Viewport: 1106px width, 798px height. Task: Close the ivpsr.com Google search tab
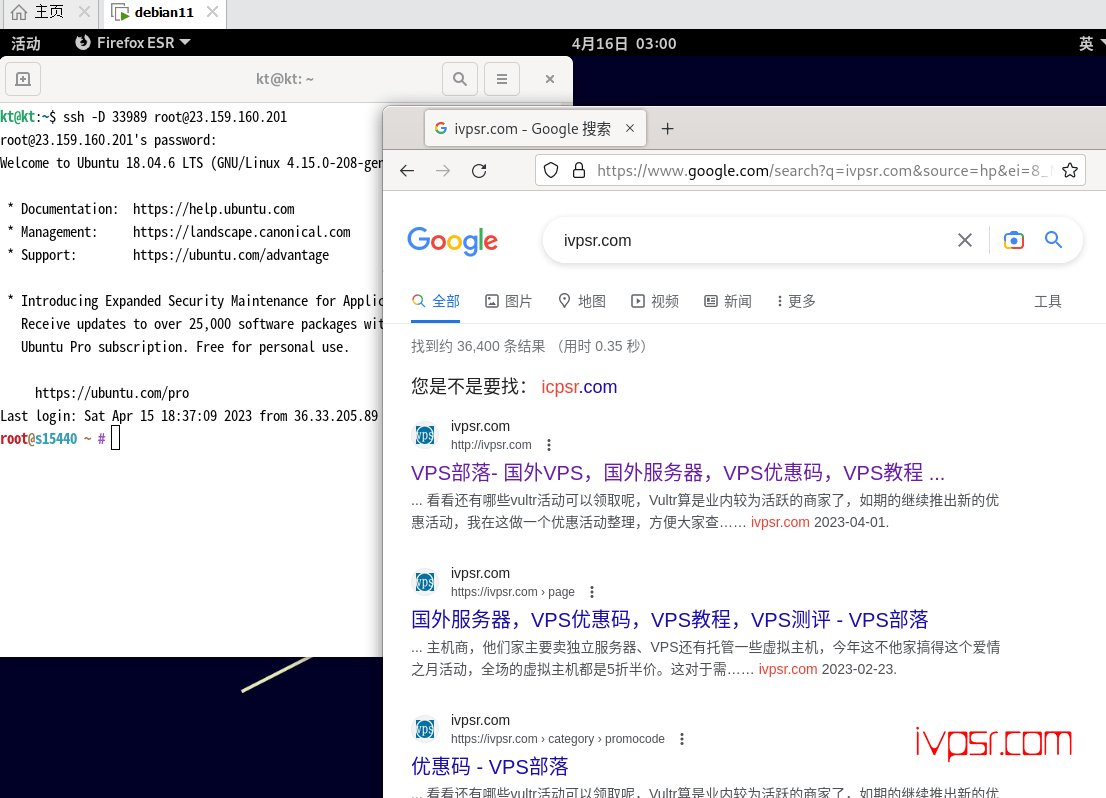(x=630, y=128)
